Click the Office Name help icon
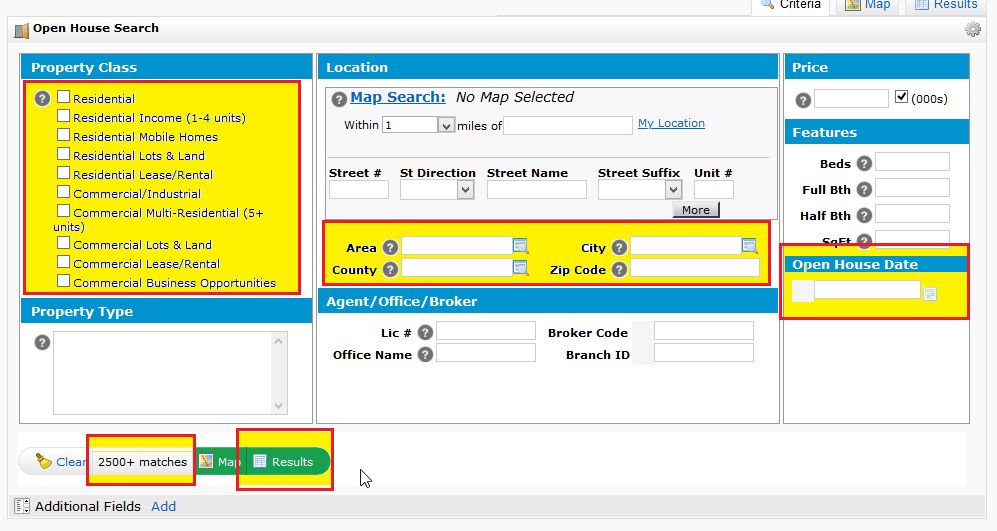997x531 pixels. click(425, 354)
